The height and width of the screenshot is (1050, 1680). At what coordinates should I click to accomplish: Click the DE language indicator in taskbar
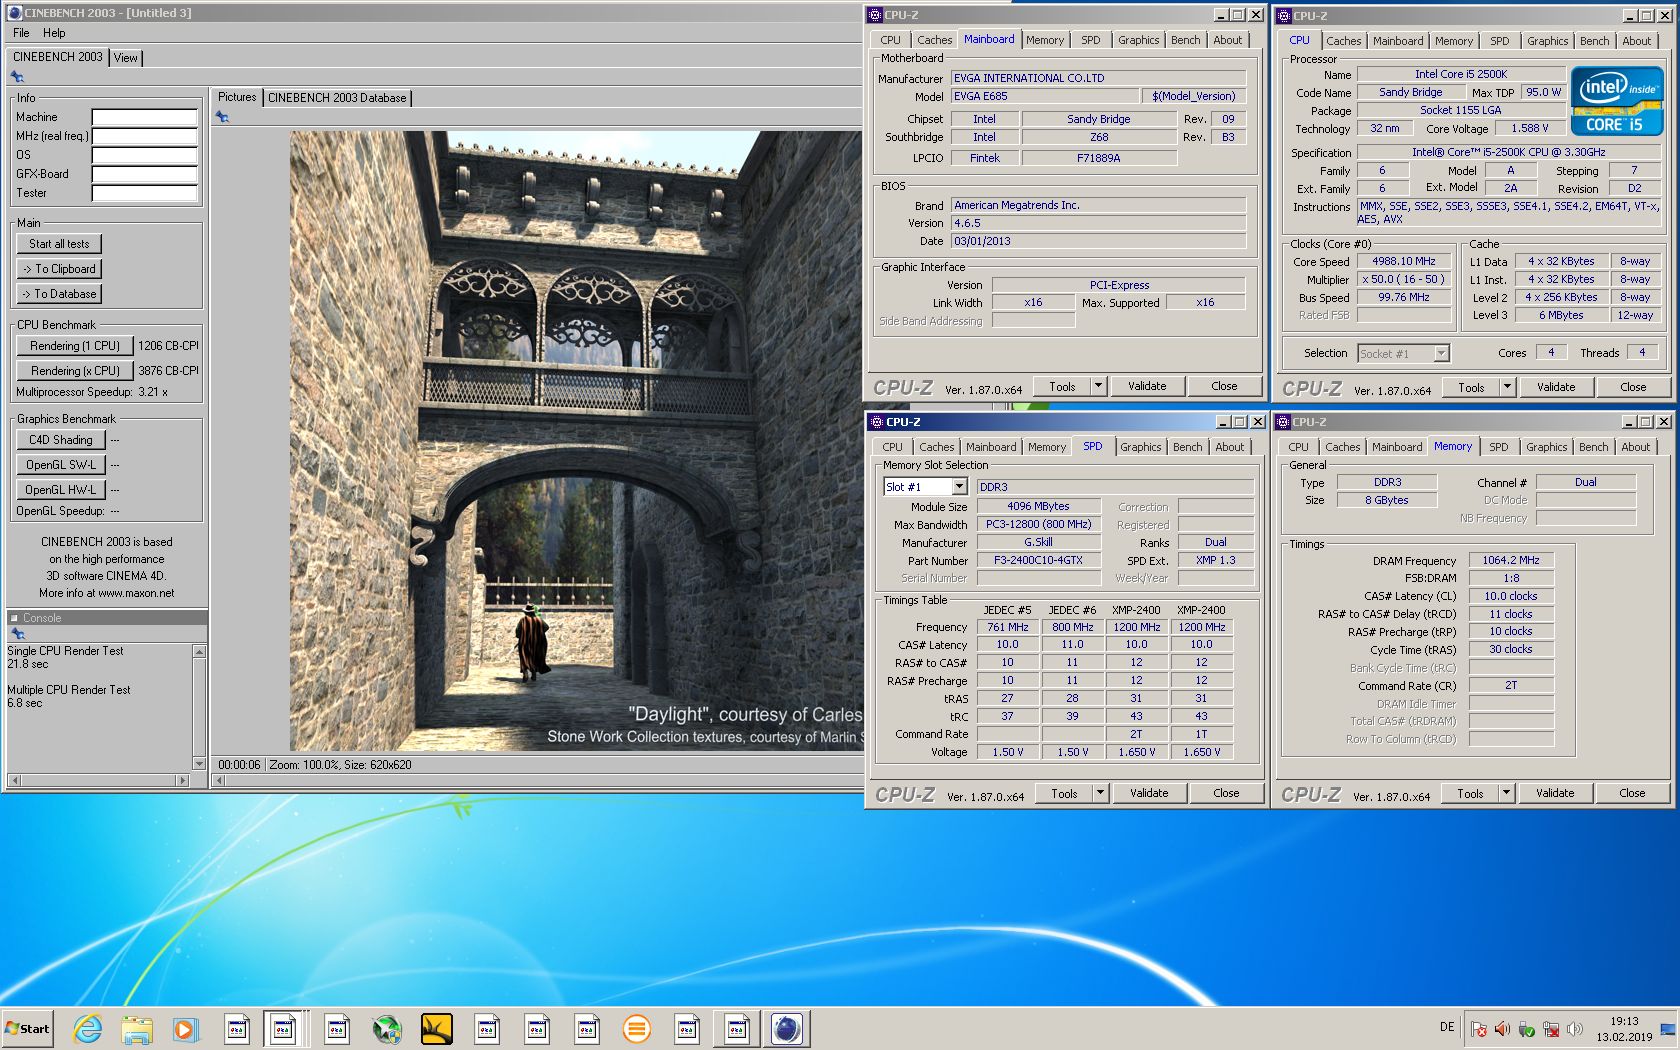tap(1447, 1027)
